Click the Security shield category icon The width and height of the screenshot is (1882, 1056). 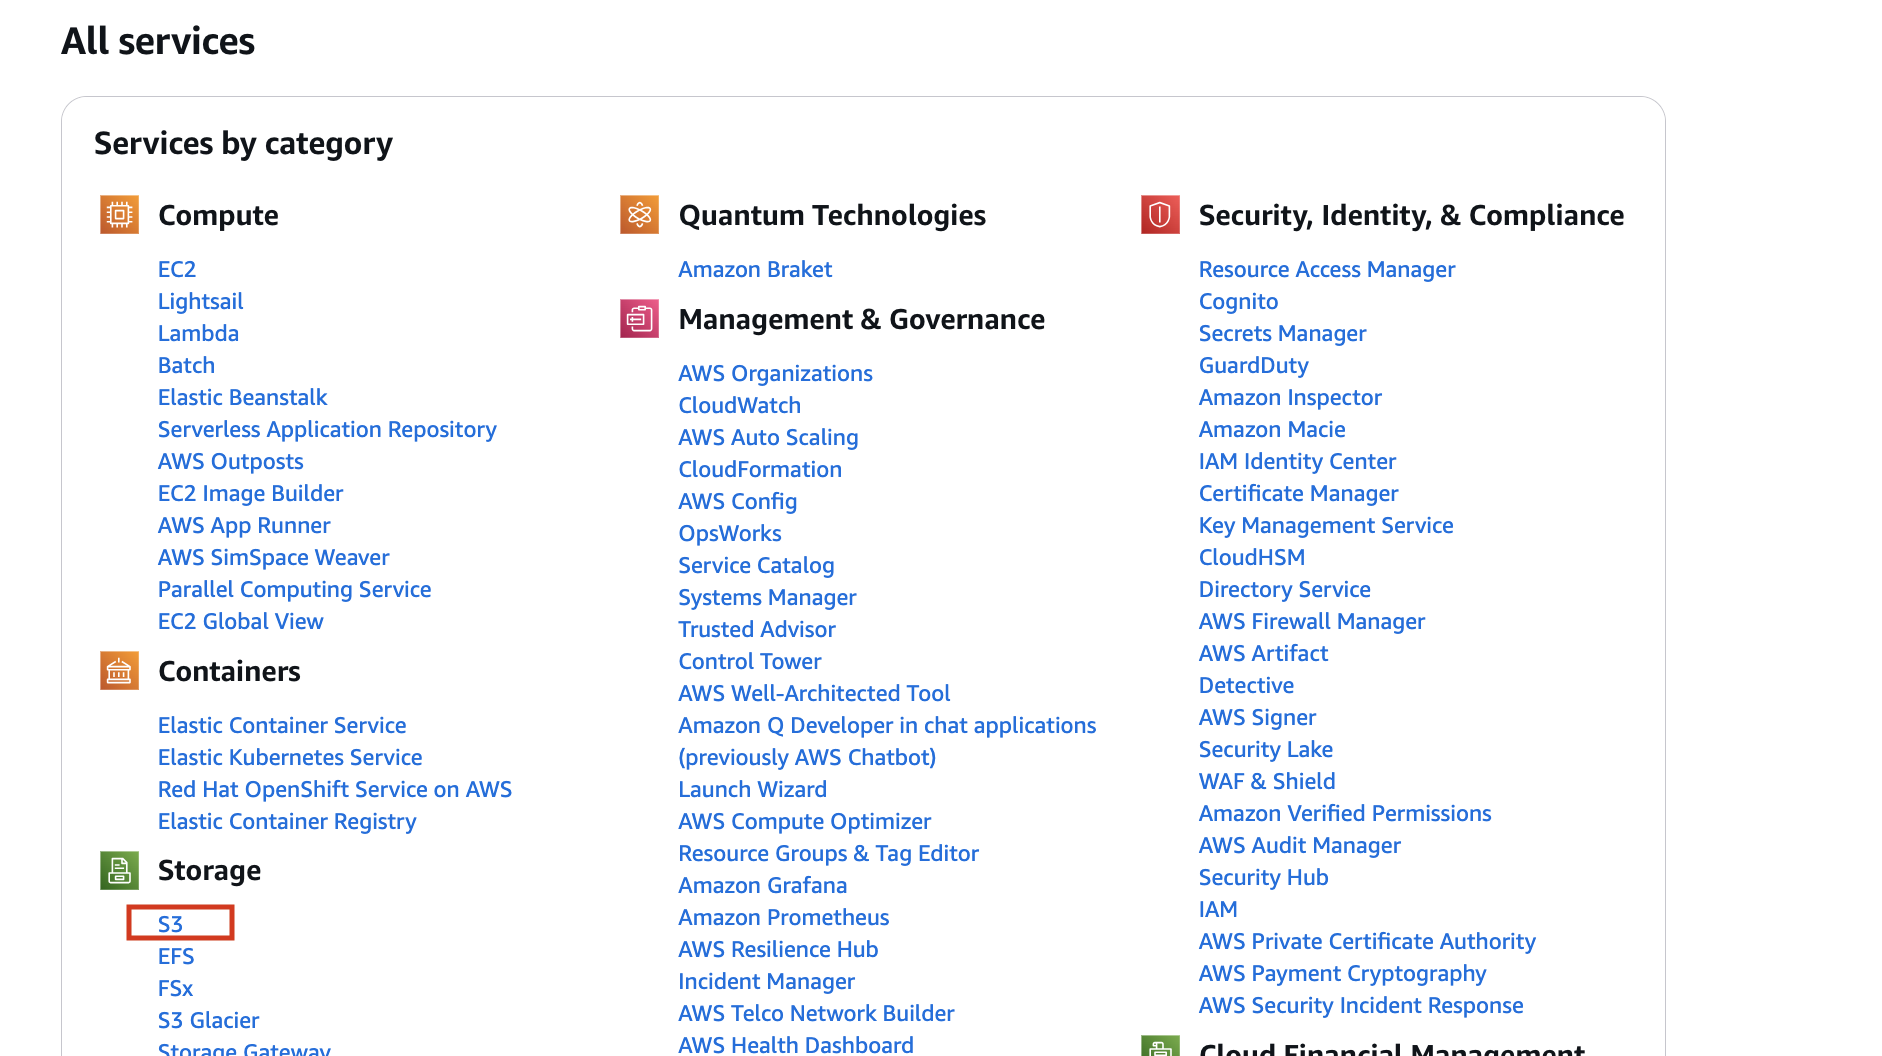pyautogui.click(x=1160, y=215)
